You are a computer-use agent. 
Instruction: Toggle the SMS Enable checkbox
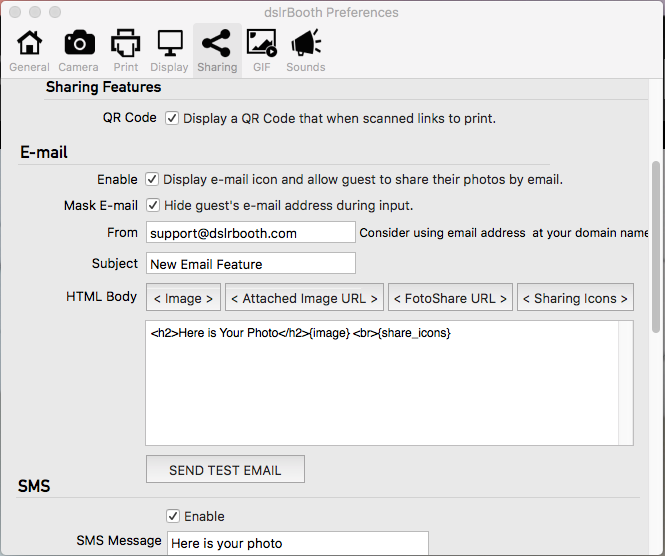coord(173,516)
